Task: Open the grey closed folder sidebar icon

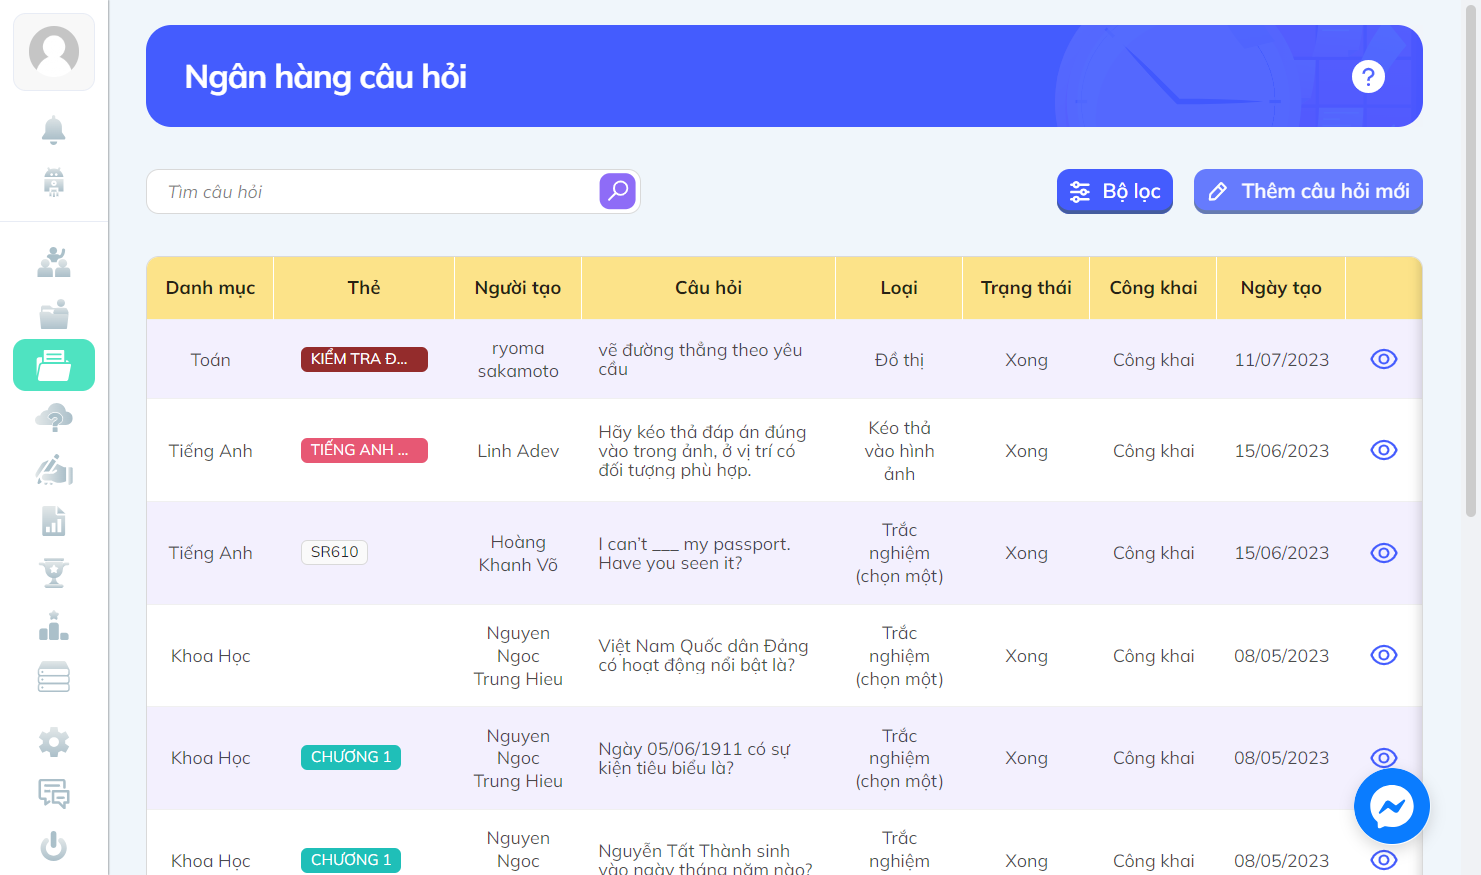Action: (54, 314)
